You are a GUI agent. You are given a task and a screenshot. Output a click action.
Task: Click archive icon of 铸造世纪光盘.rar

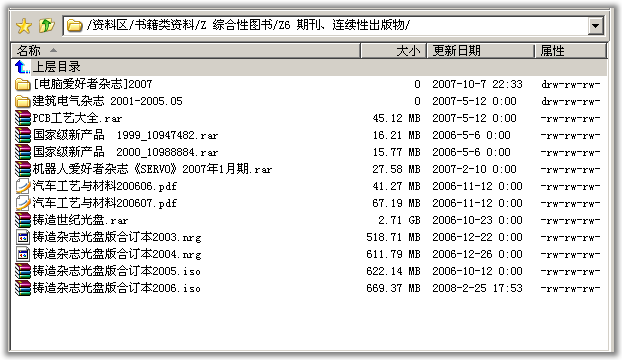coord(23,220)
